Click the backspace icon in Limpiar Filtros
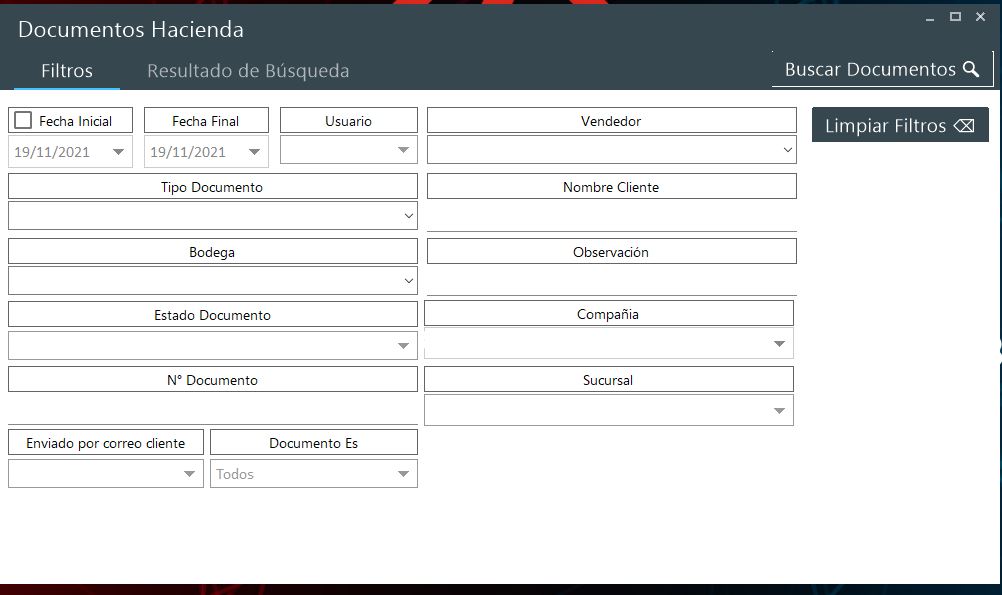 pyautogui.click(x=964, y=126)
